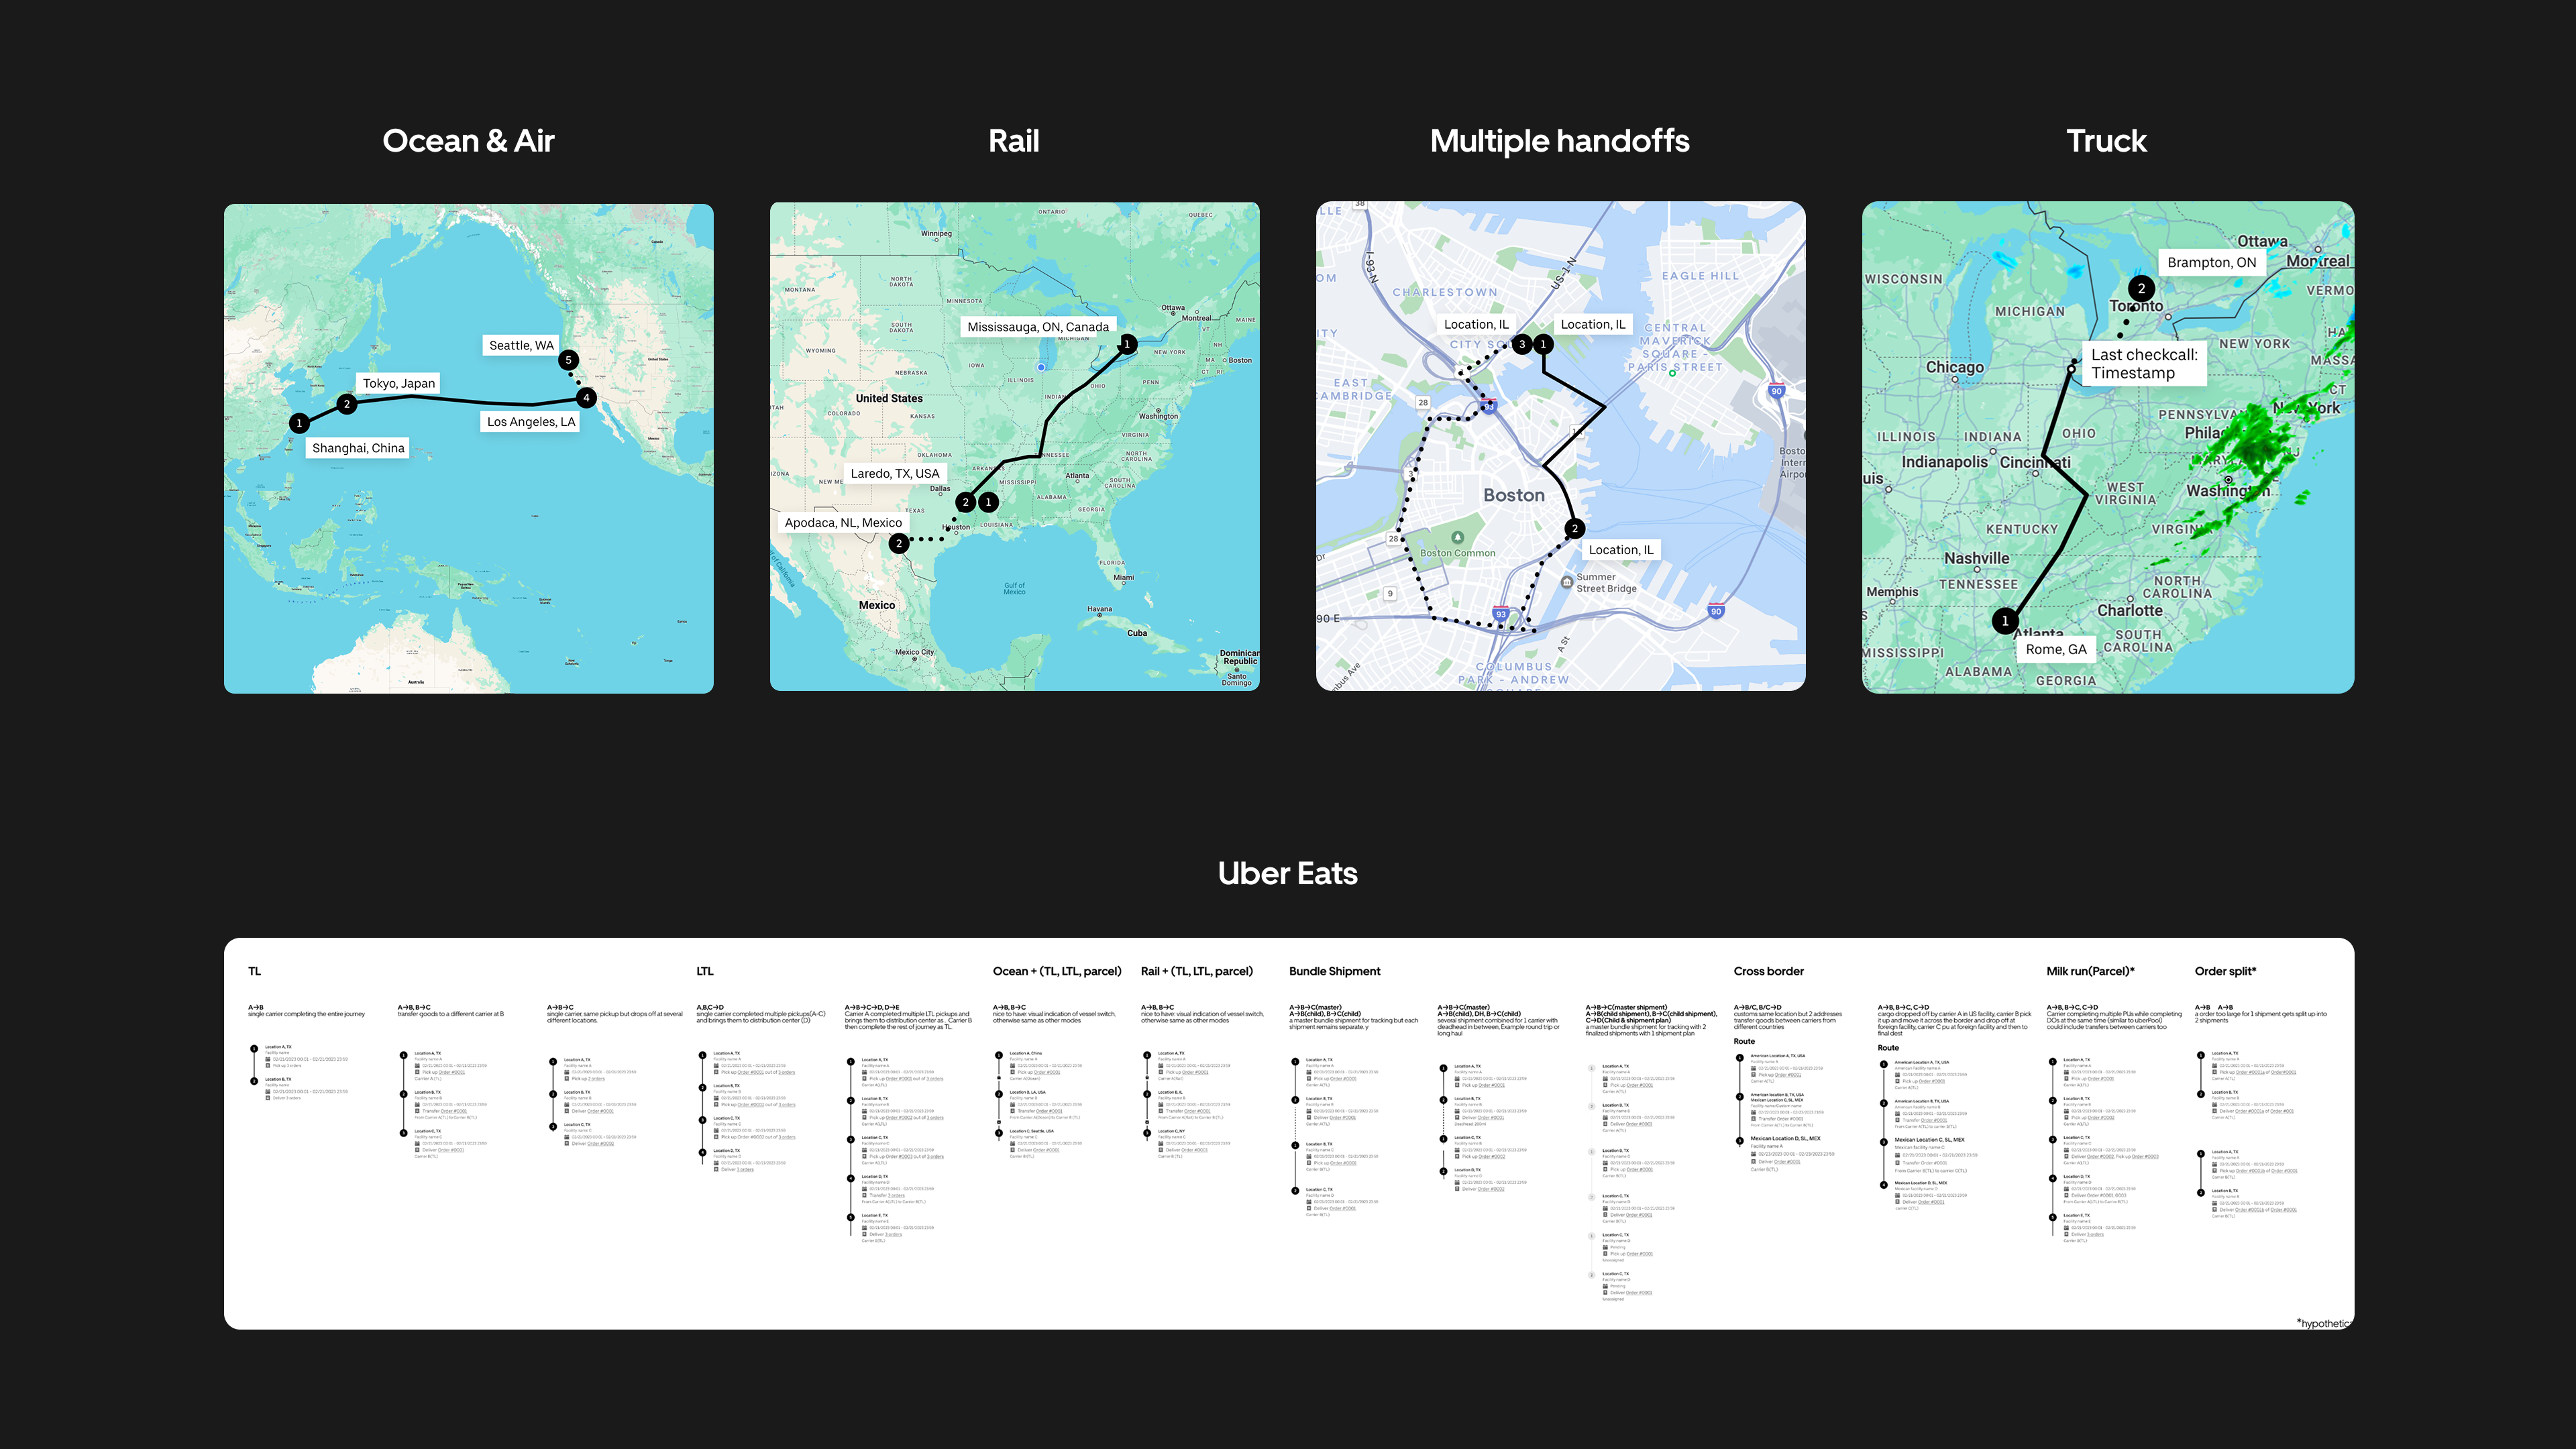
Task: Select the "Cross border" section title
Action: point(1769,971)
